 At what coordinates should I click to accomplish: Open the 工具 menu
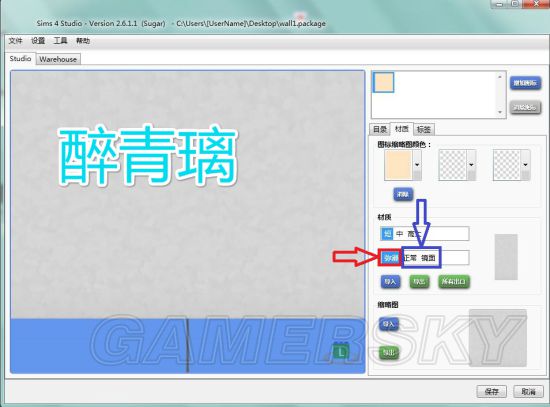(x=60, y=41)
